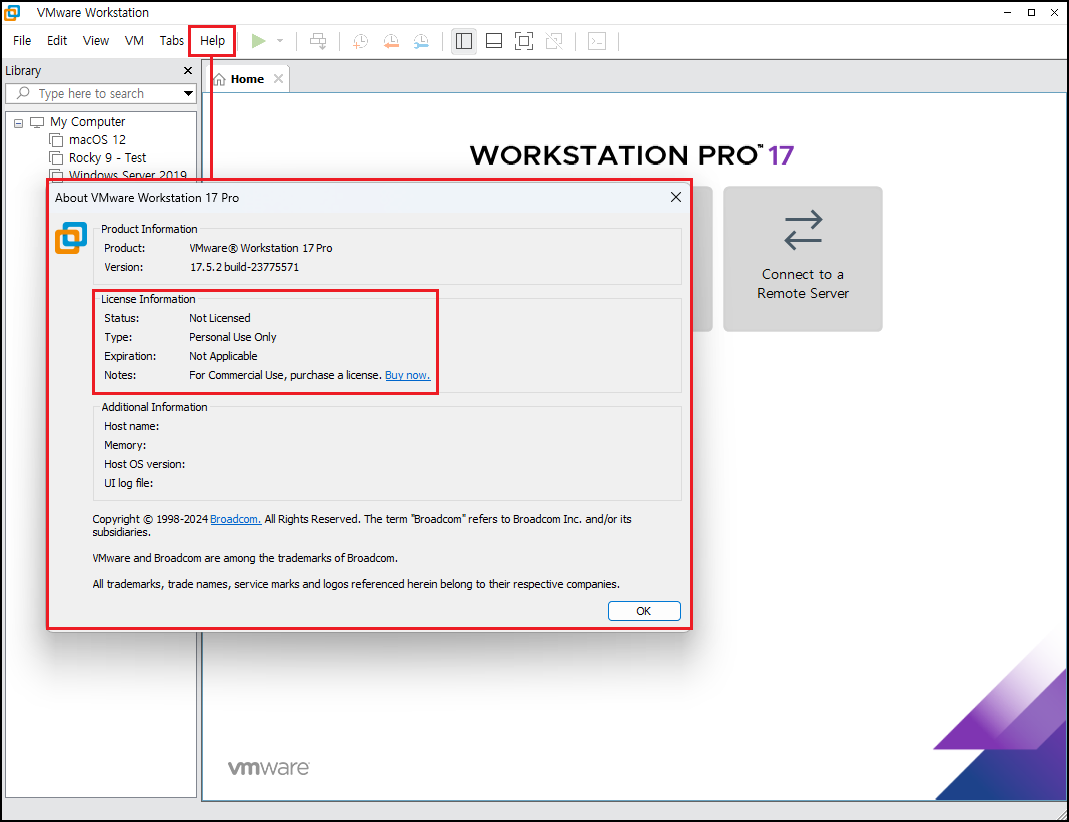Select My Computer in the library

click(87, 122)
